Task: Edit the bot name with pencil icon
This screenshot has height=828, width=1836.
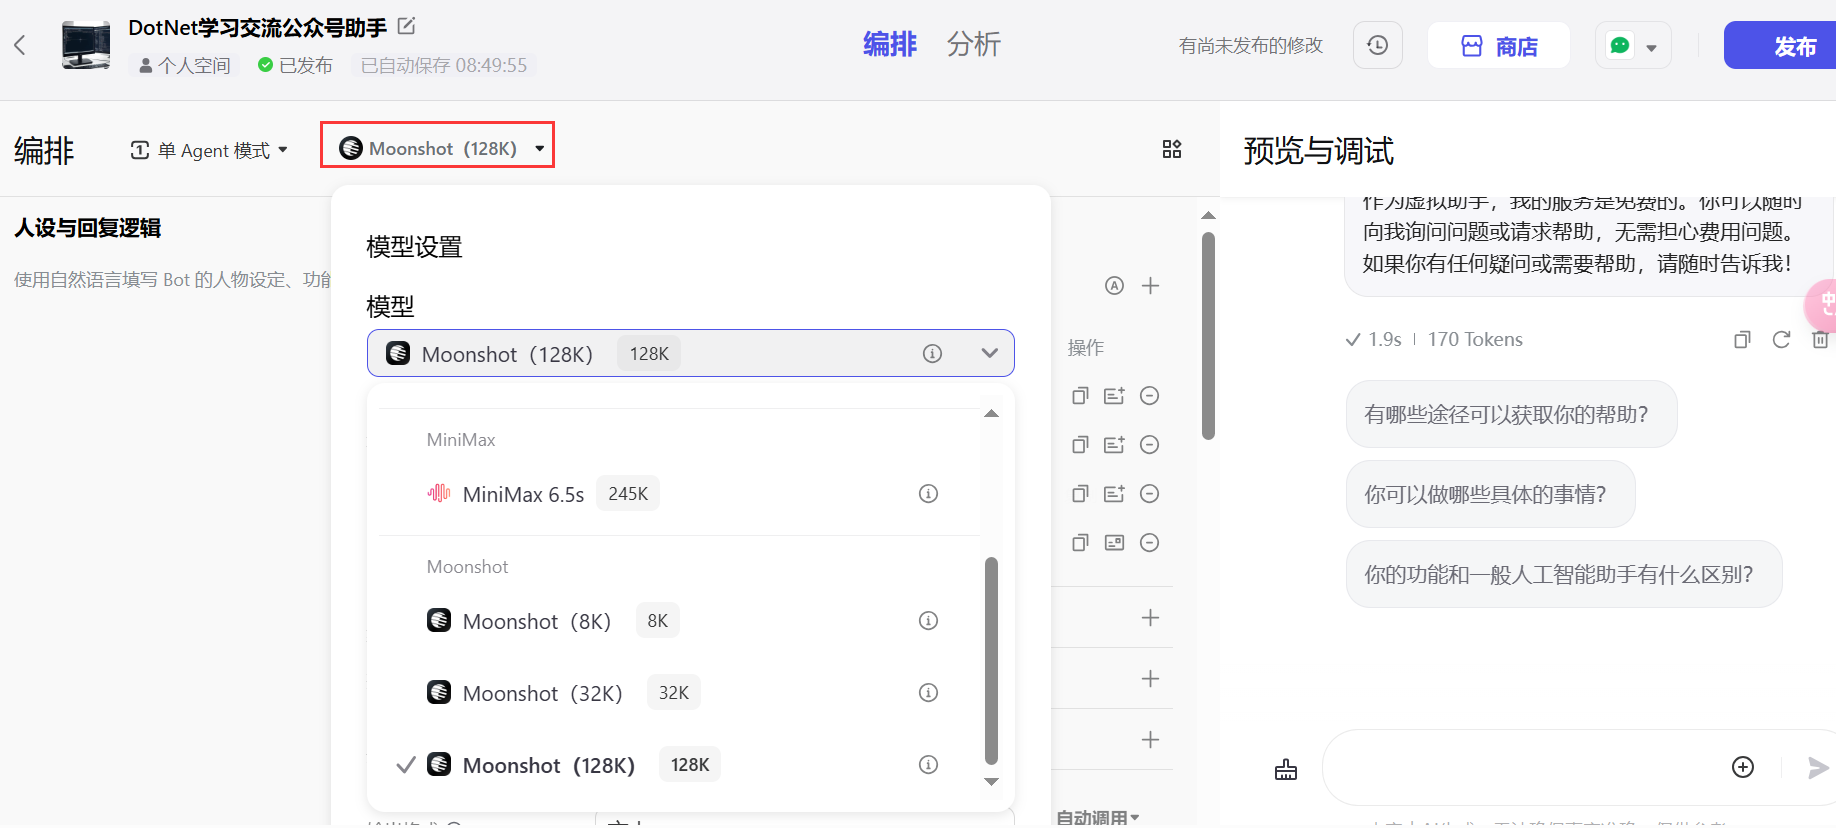Action: (406, 26)
